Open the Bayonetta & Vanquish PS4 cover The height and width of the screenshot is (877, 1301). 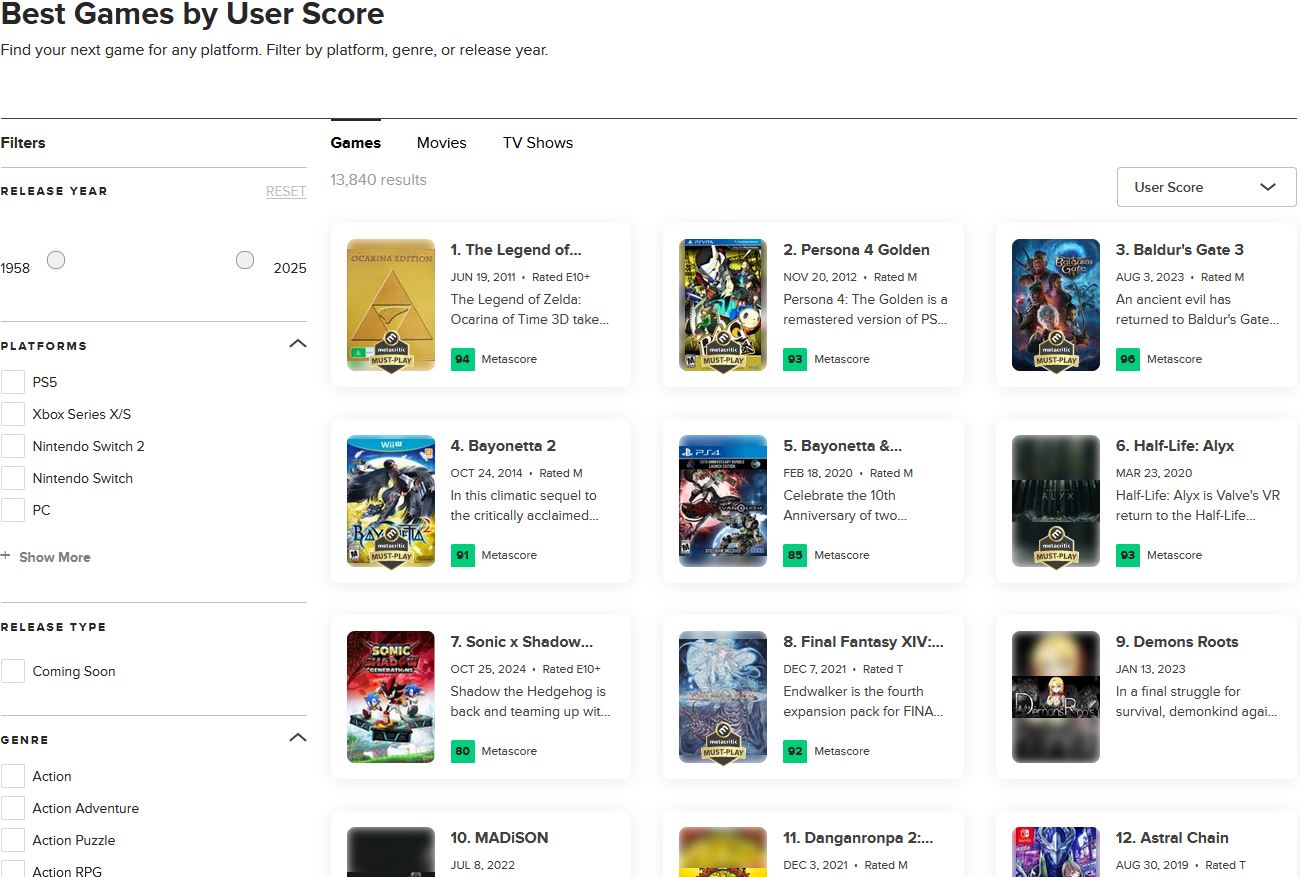[723, 501]
